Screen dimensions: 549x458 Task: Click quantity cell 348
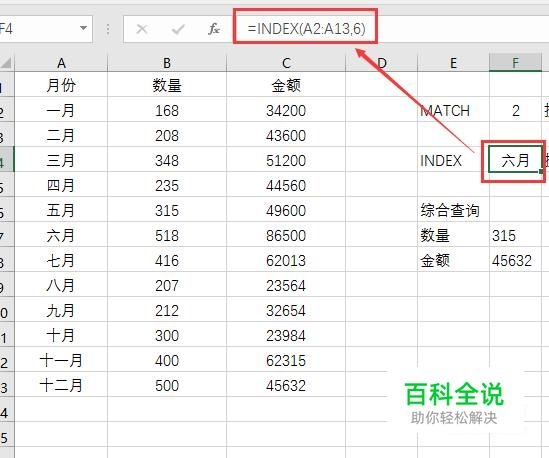coord(167,160)
